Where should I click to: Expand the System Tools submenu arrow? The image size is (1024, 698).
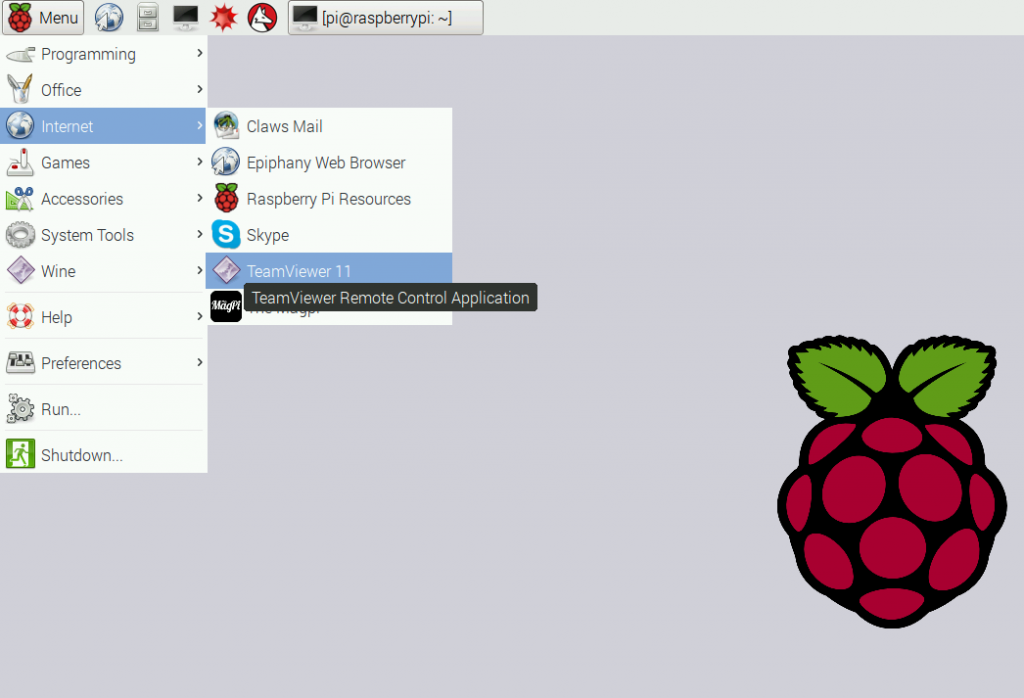click(200, 234)
